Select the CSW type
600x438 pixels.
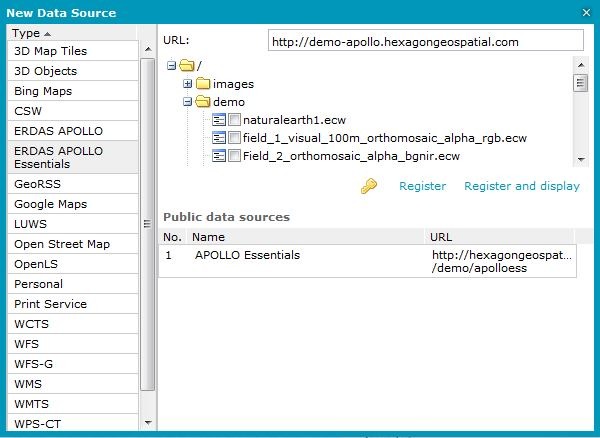[73, 111]
